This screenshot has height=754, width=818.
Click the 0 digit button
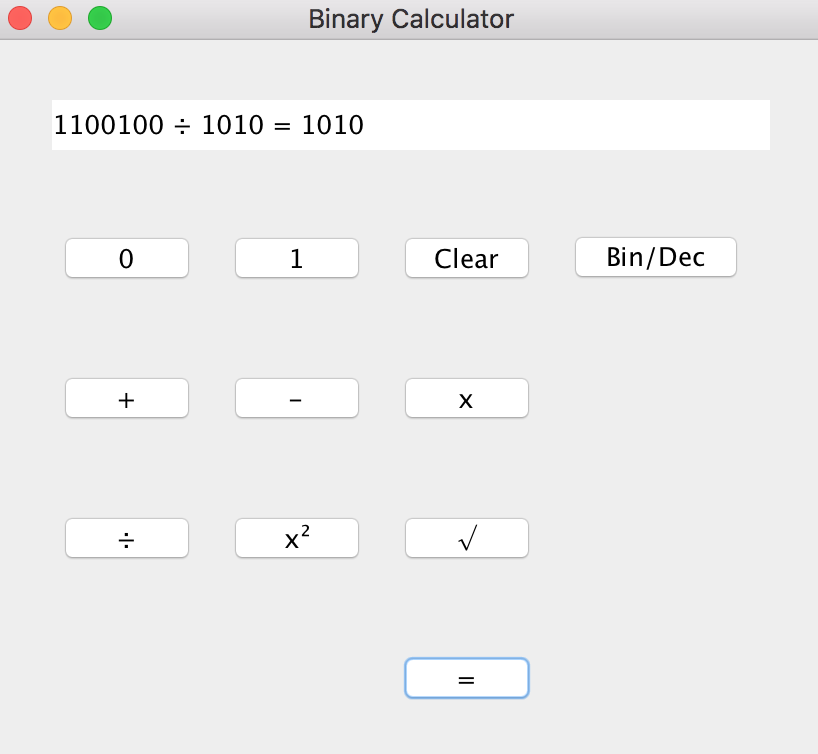127,258
